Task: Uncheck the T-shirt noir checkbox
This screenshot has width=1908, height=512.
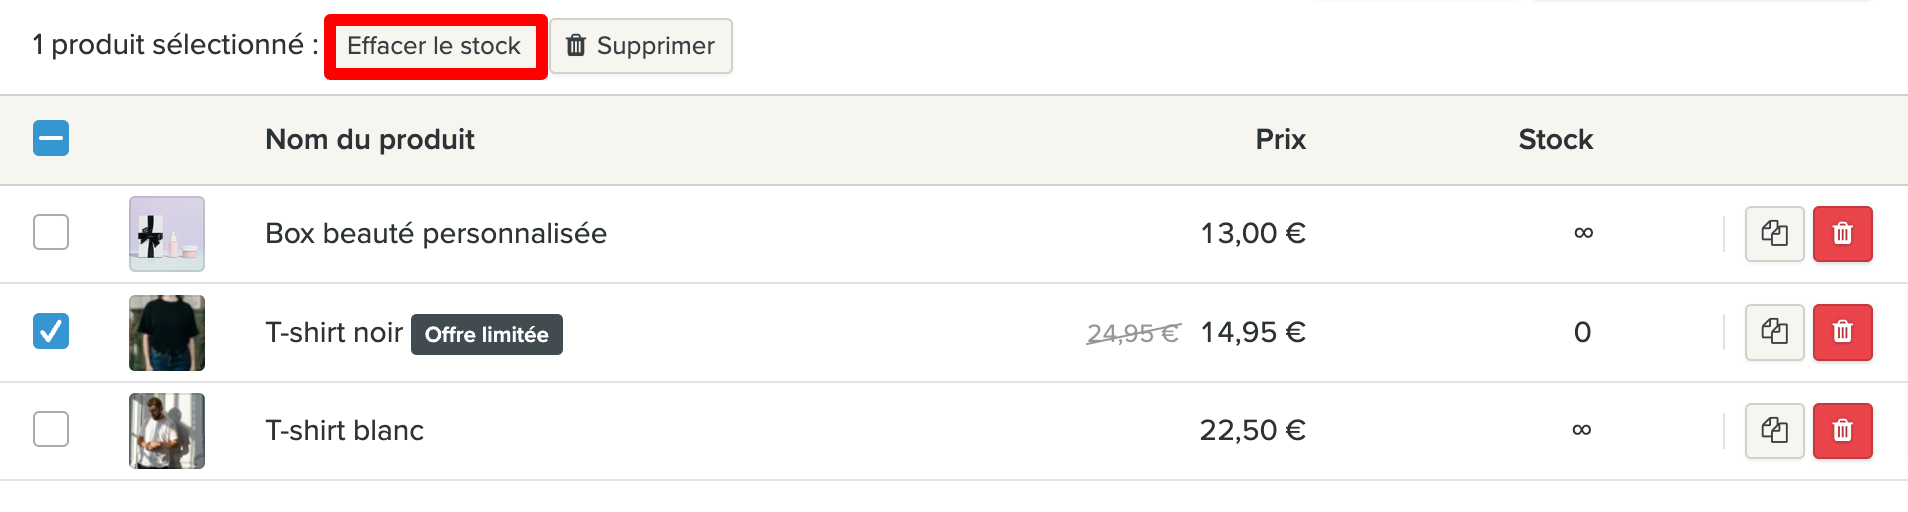Action: [x=51, y=331]
